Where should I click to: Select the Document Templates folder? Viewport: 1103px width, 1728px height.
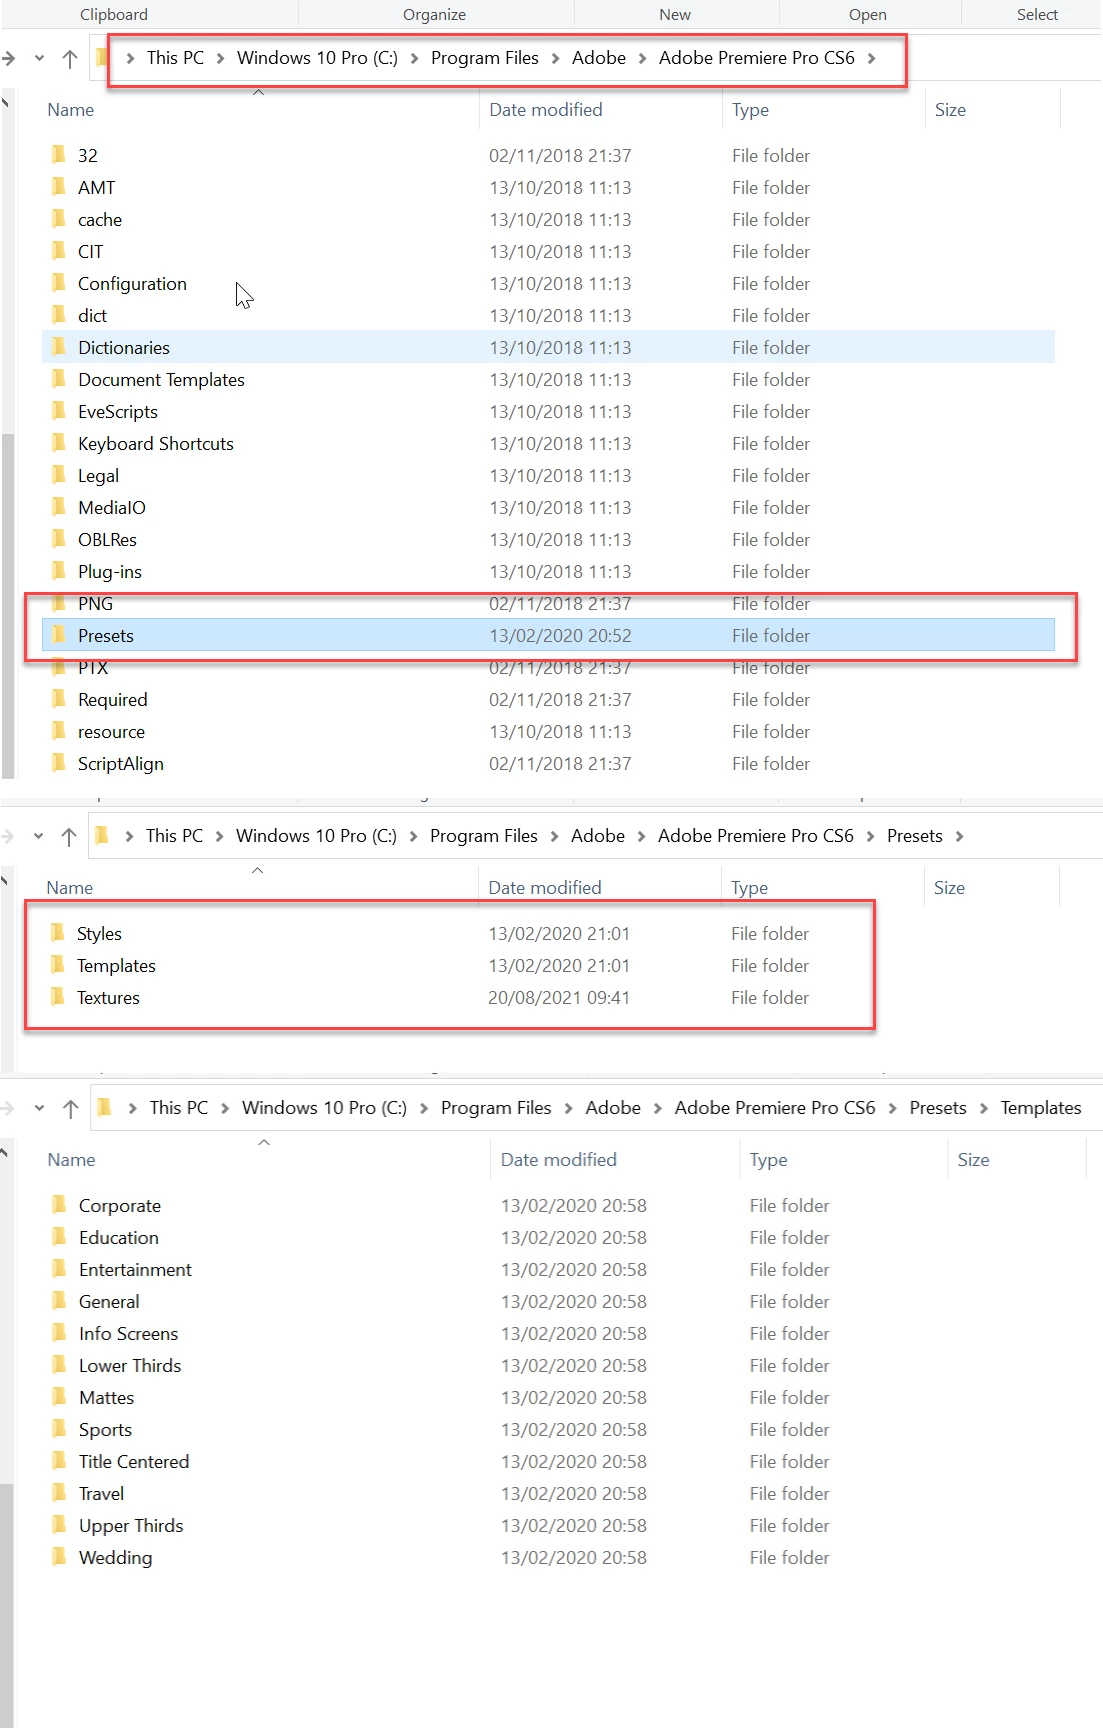[161, 380]
